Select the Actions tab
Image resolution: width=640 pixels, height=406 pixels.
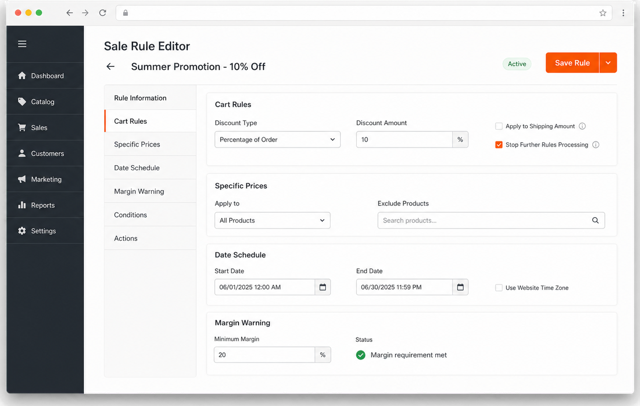150,238
